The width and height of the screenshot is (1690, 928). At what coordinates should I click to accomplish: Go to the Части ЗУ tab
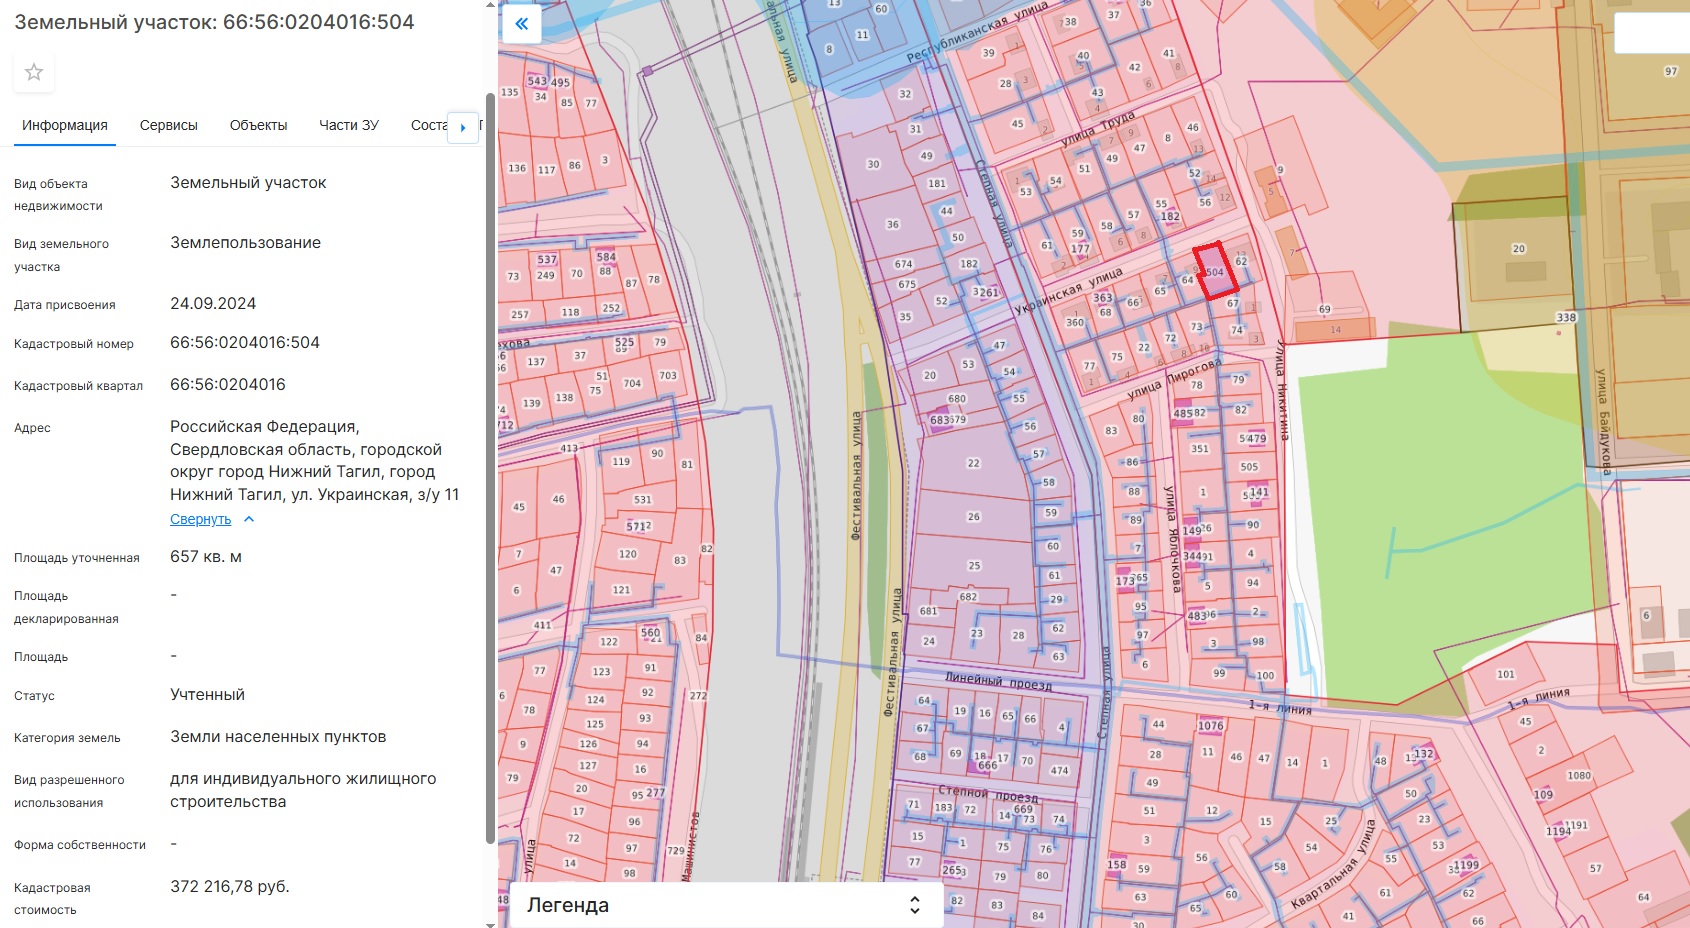click(348, 125)
